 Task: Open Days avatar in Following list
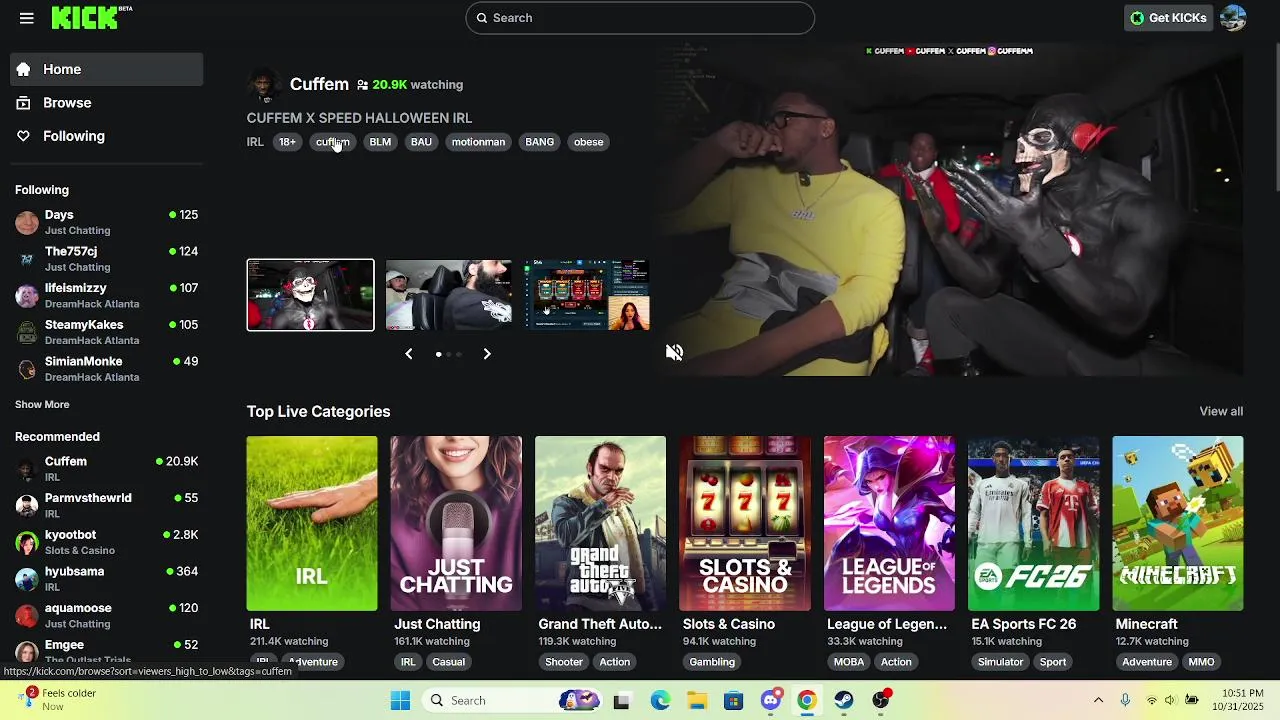[27, 222]
